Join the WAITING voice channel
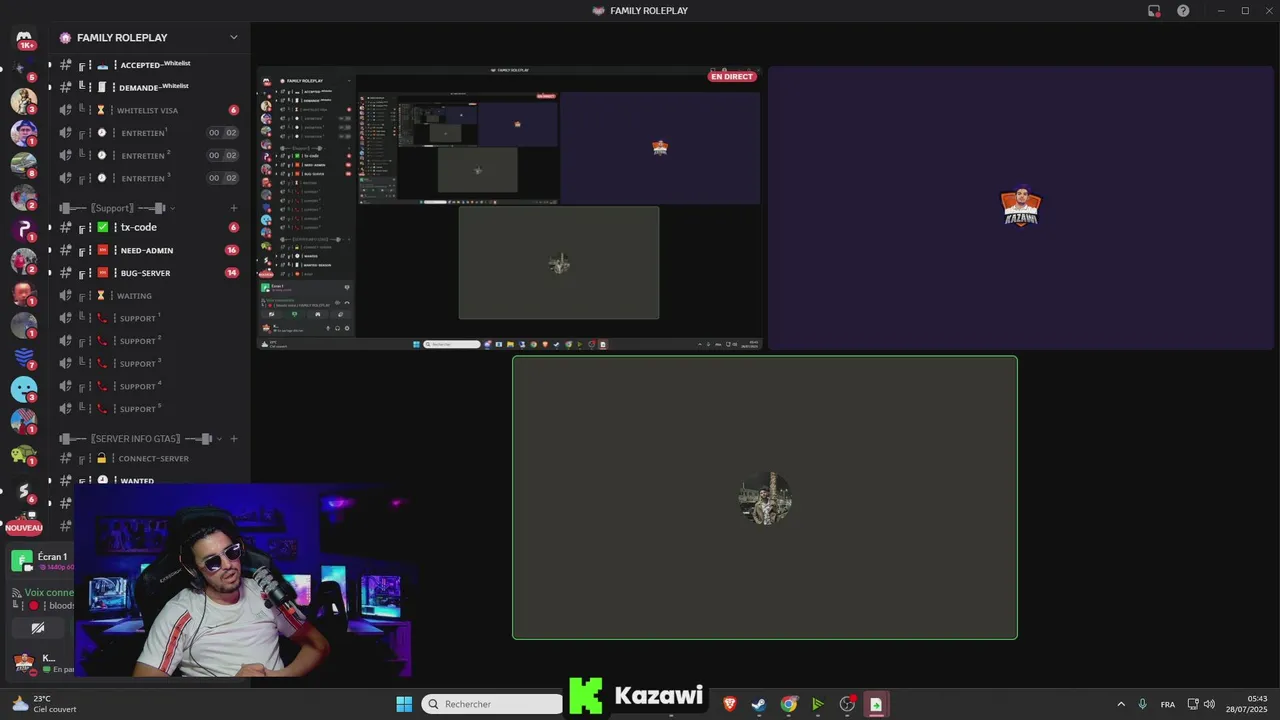Screen dimensions: 1280x720 click(x=148, y=296)
